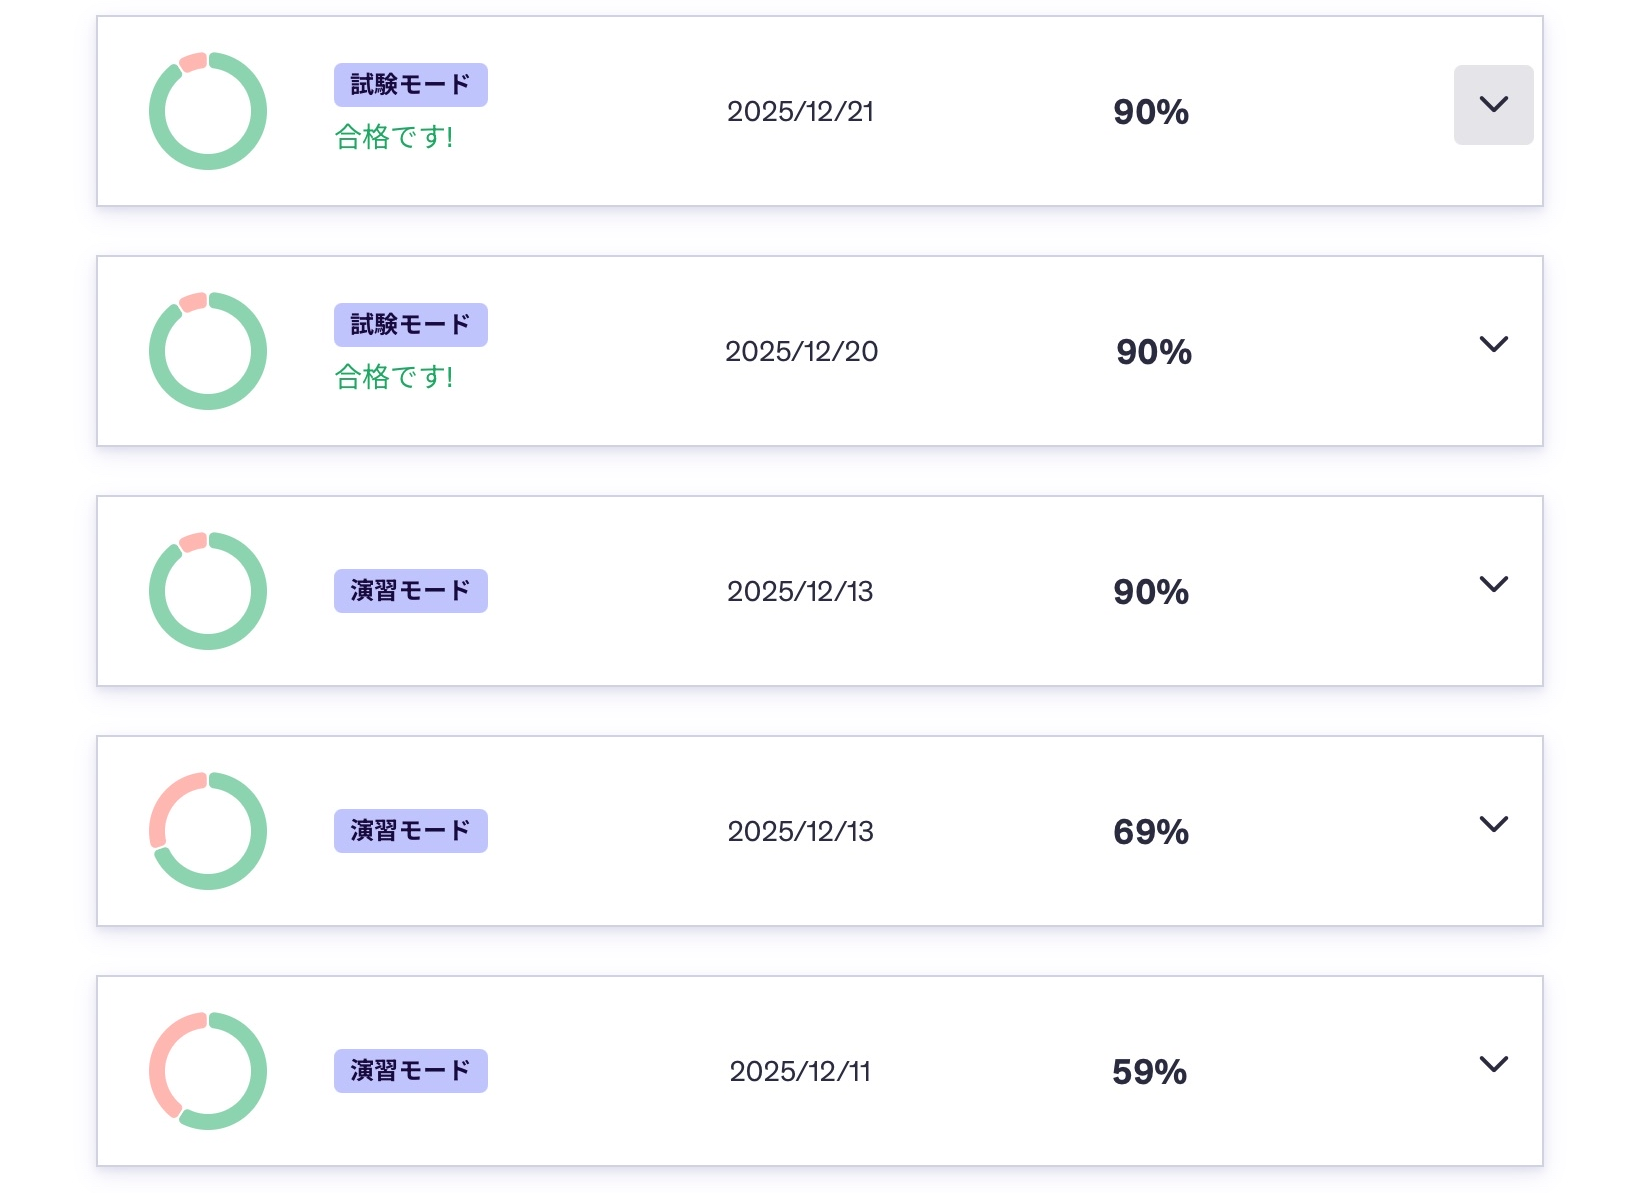This screenshot has width=1640, height=1193.
Task: Click the 試験モード badge dated 2025/12/20
Action: pos(410,325)
